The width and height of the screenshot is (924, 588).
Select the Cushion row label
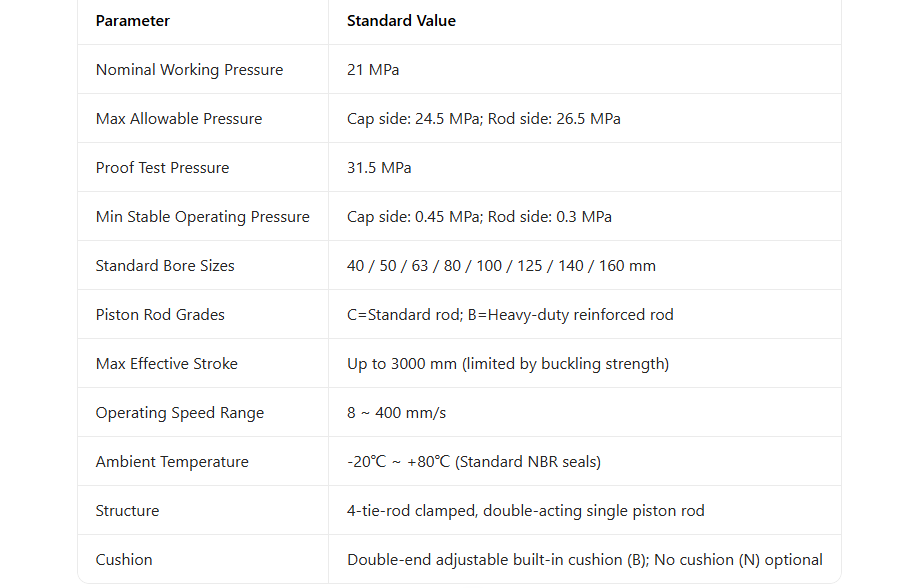(124, 560)
